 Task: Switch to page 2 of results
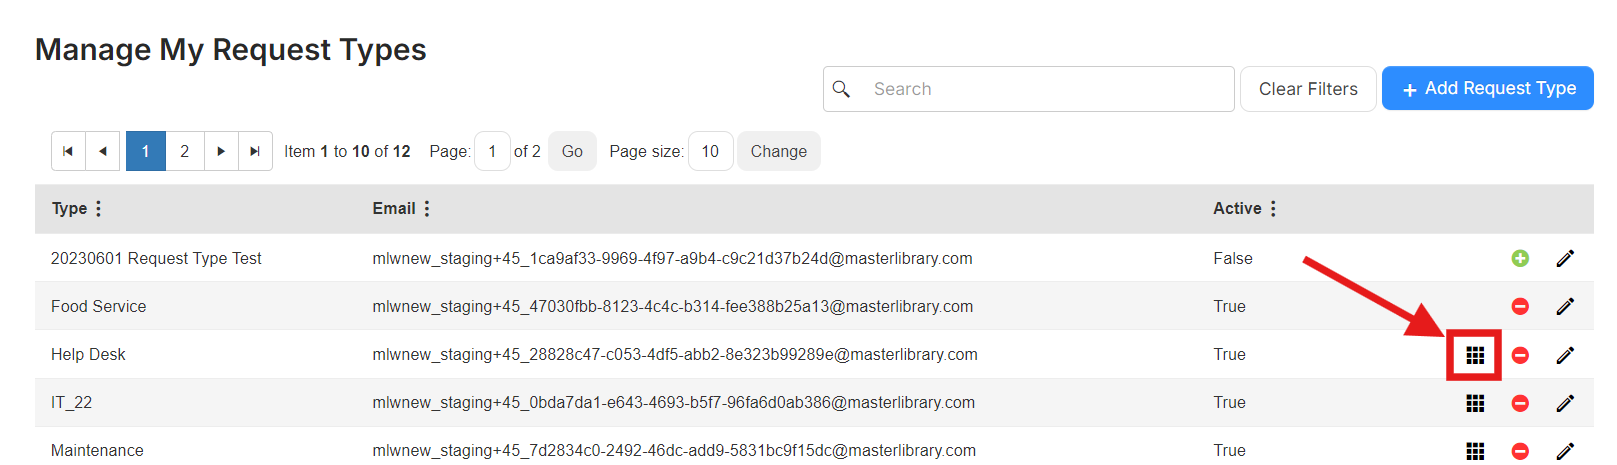click(184, 151)
